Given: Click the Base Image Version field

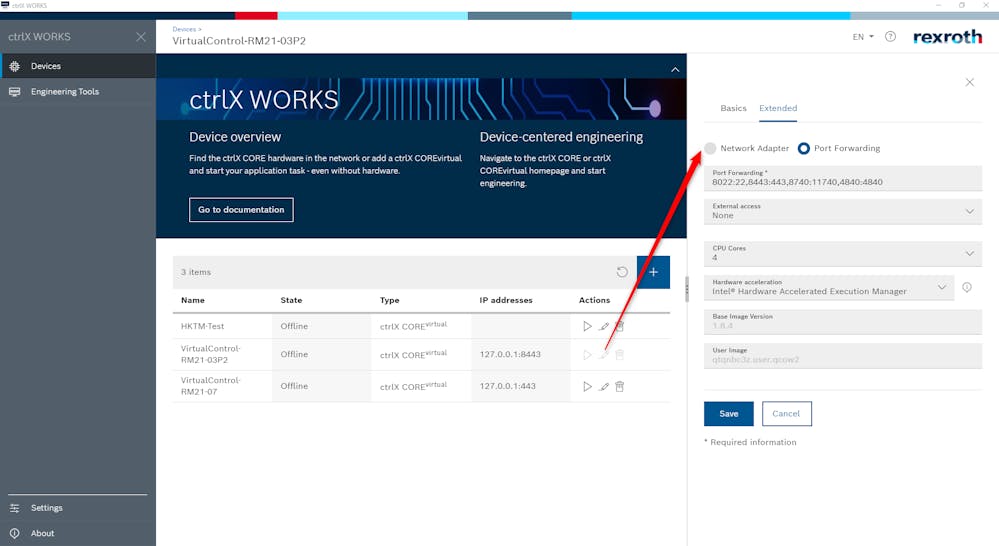Looking at the screenshot, I should click(842, 322).
